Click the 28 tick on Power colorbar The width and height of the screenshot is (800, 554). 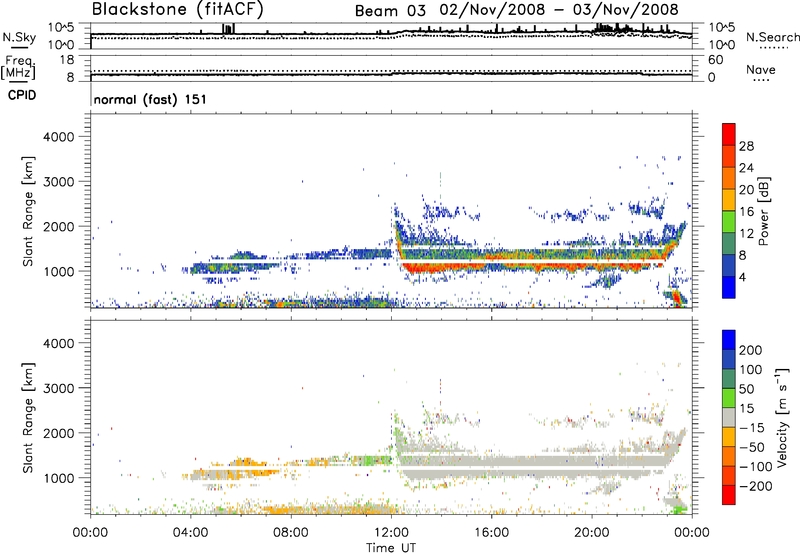tap(746, 146)
